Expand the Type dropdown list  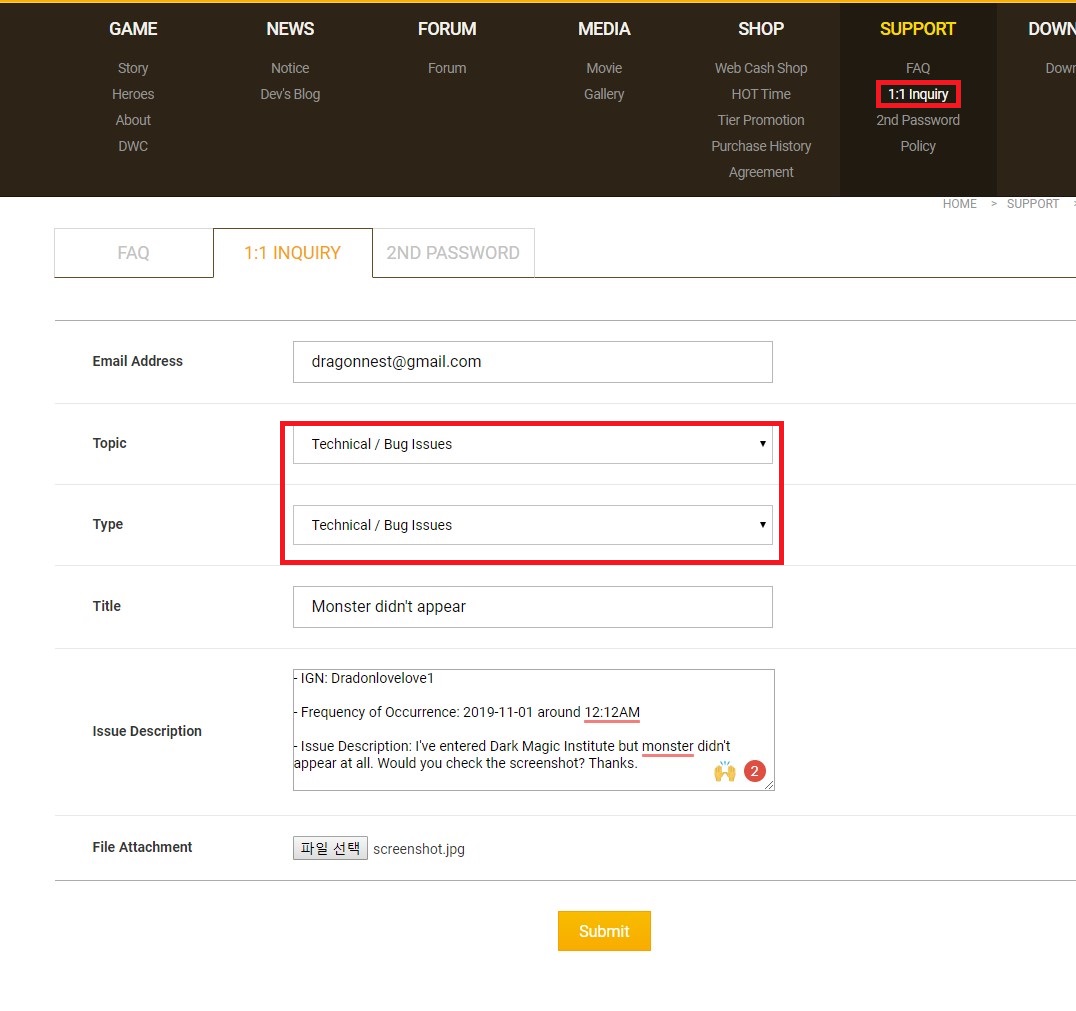pyautogui.click(x=532, y=525)
